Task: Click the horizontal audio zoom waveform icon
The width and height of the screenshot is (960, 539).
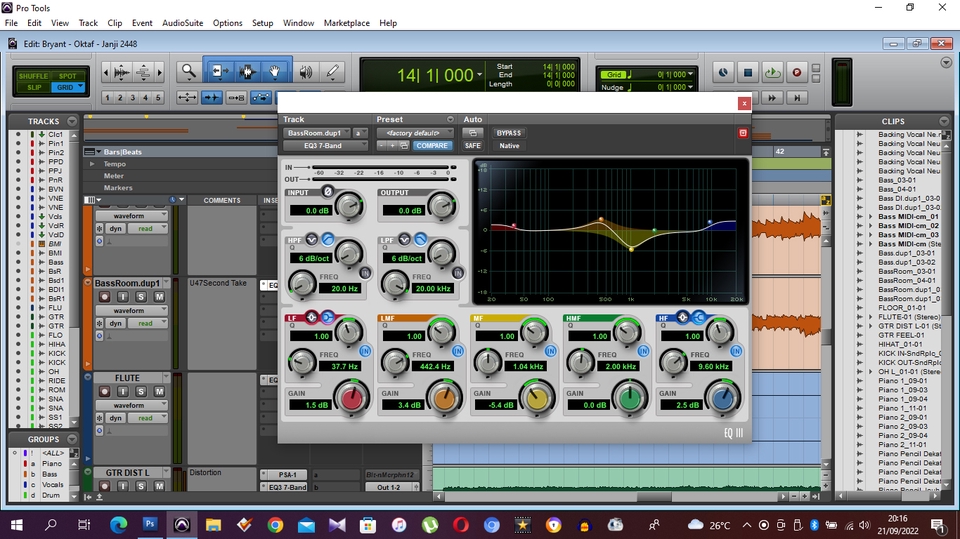Action: (x=122, y=72)
